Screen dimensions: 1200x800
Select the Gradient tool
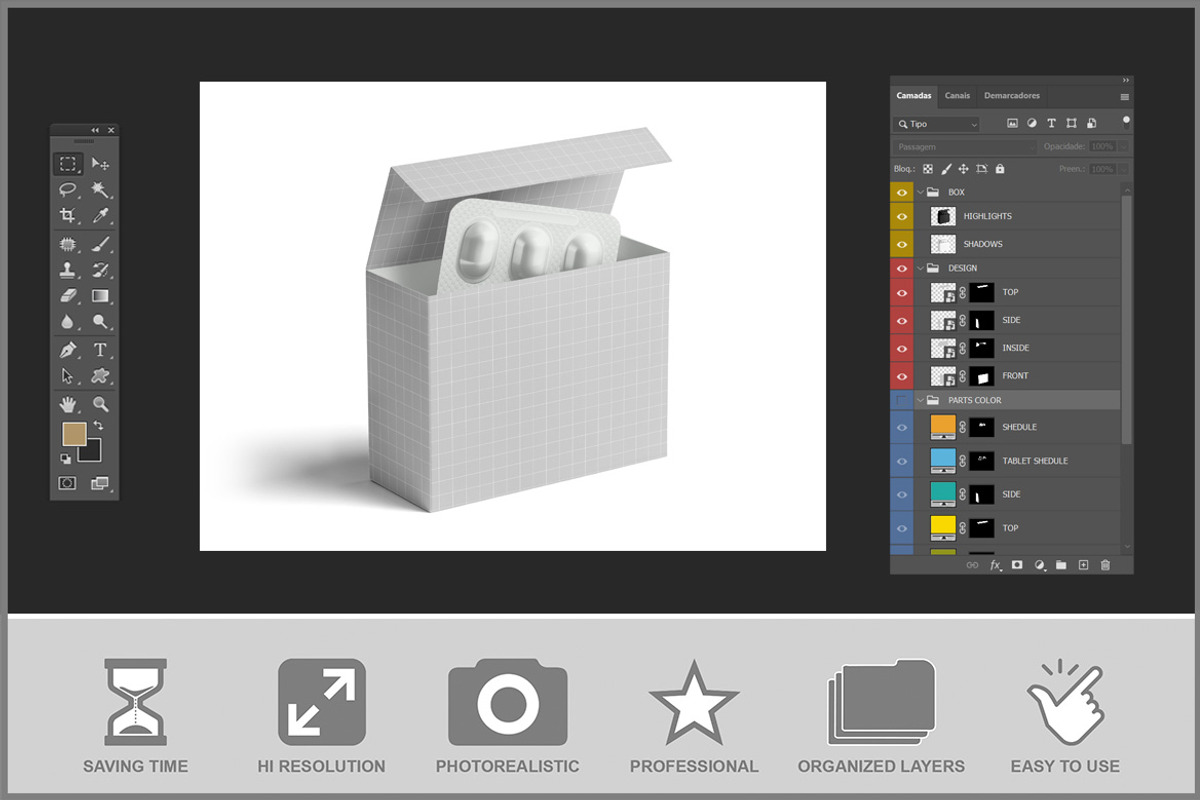pos(100,296)
